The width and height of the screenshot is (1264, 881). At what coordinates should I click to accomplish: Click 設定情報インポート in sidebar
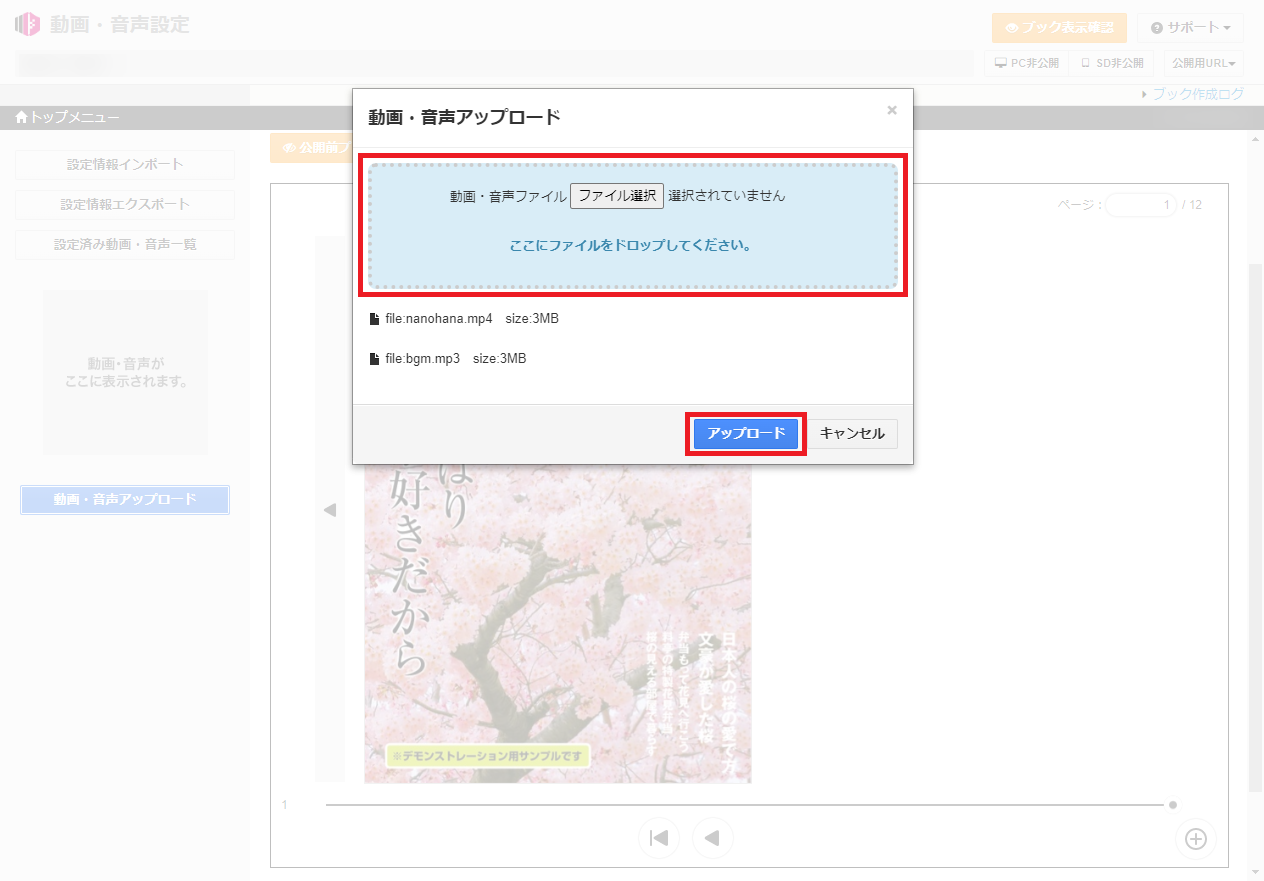(x=125, y=165)
